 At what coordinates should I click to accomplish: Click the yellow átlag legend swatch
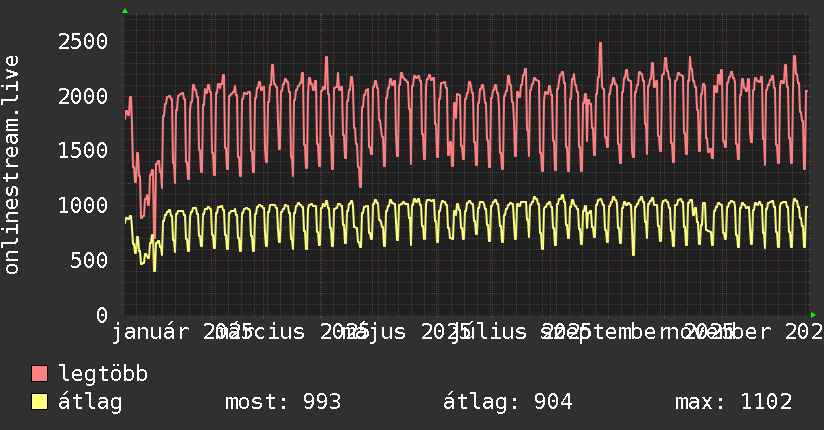coord(39,402)
